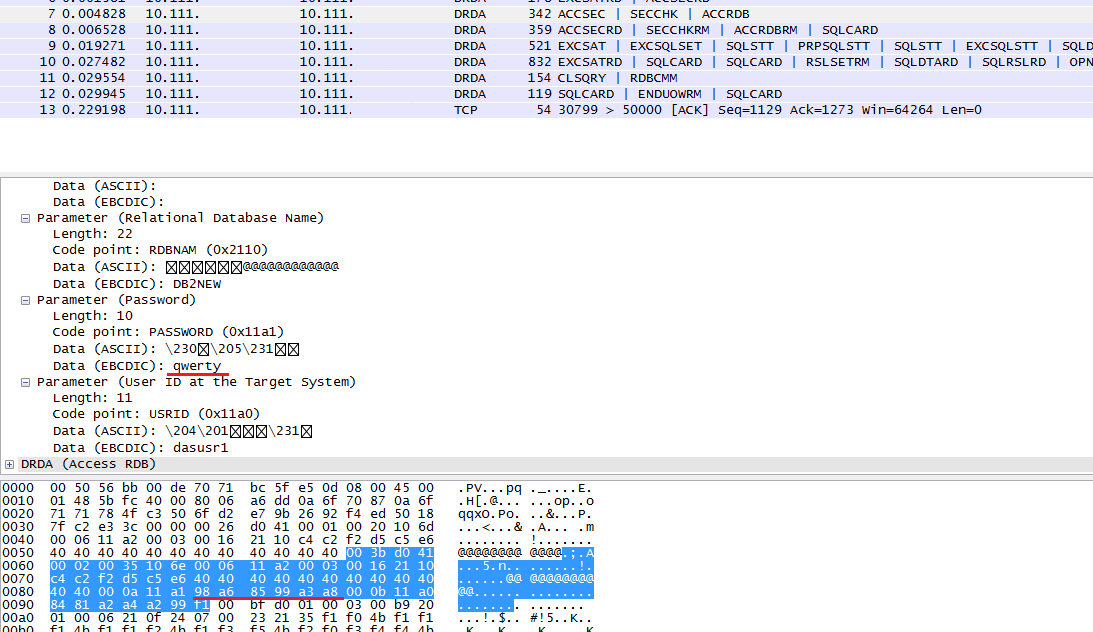This screenshot has height=632, width=1093.
Task: Click the EBCDIC password value qwerty
Action: pos(197,366)
